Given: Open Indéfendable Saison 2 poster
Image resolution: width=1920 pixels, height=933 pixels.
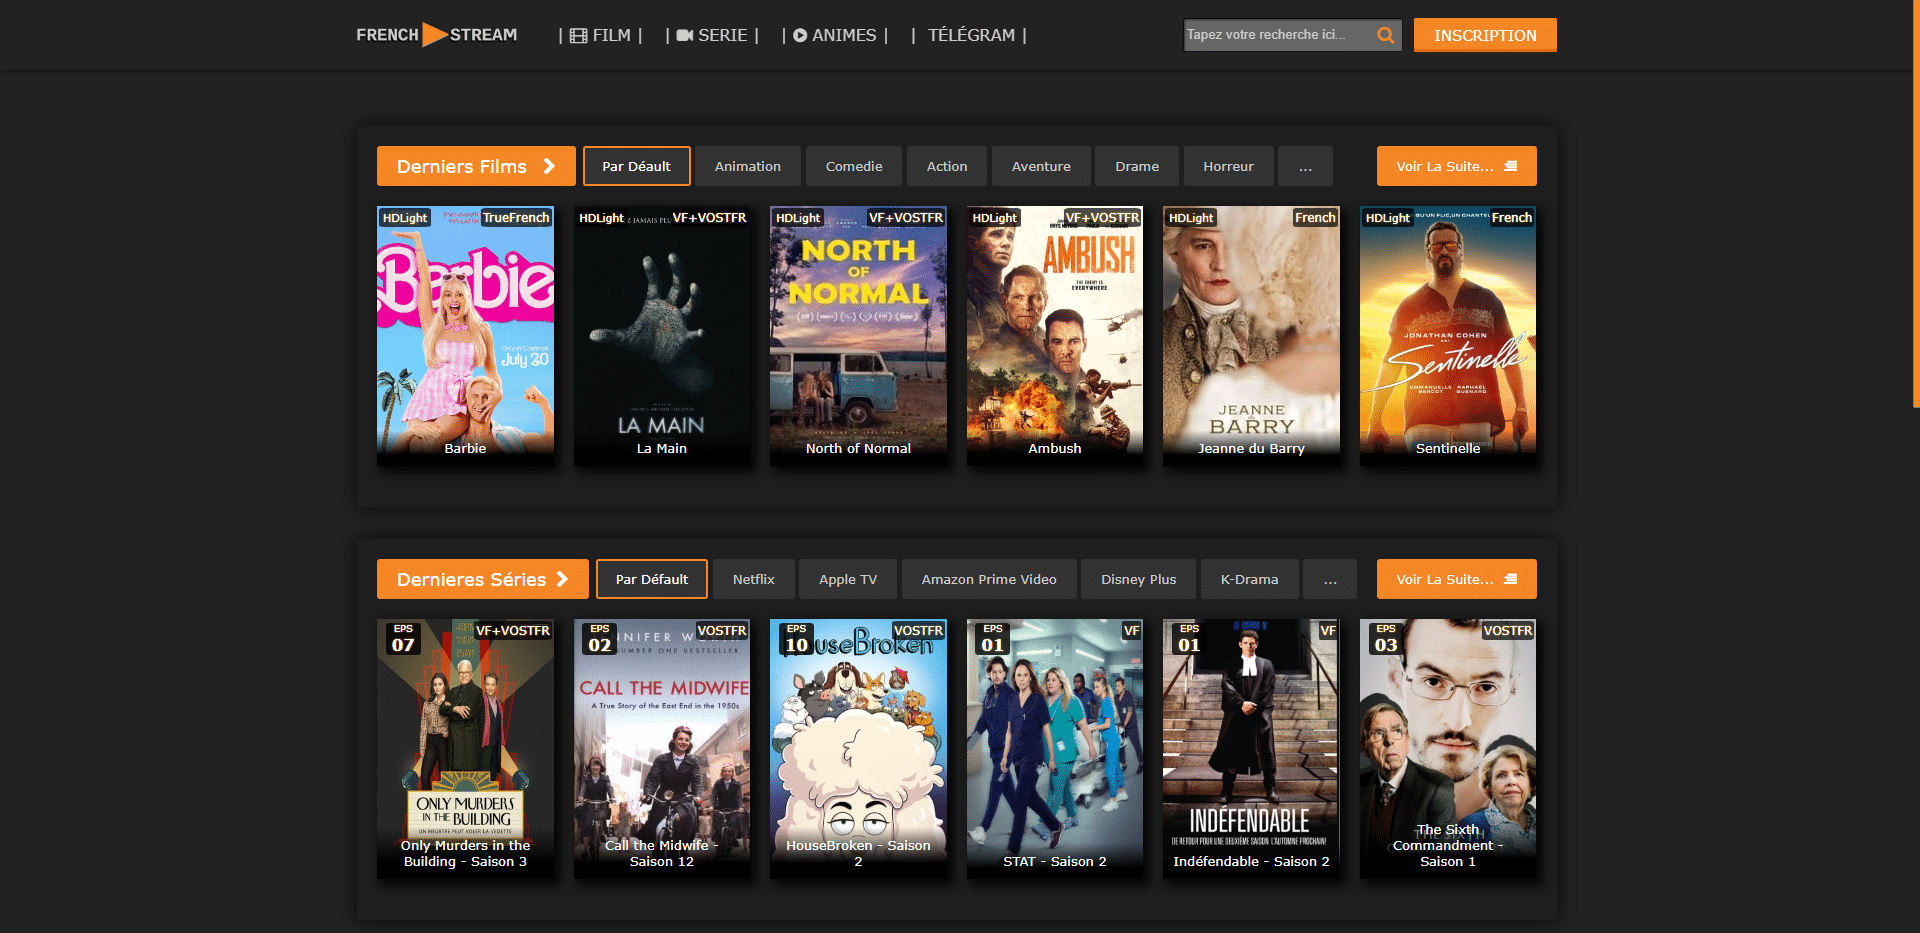Looking at the screenshot, I should 1251,749.
